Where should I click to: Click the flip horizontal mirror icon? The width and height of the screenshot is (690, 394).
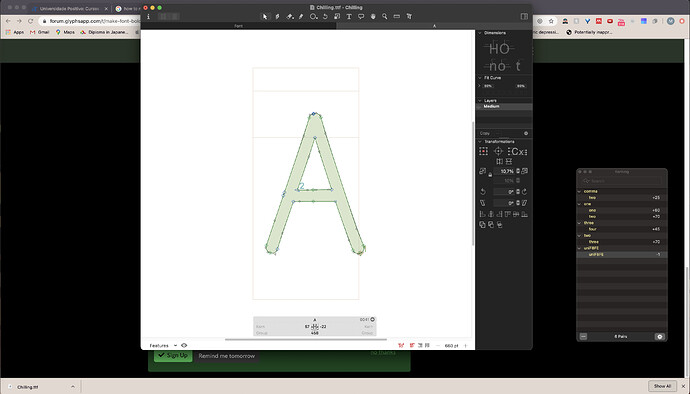(499, 162)
